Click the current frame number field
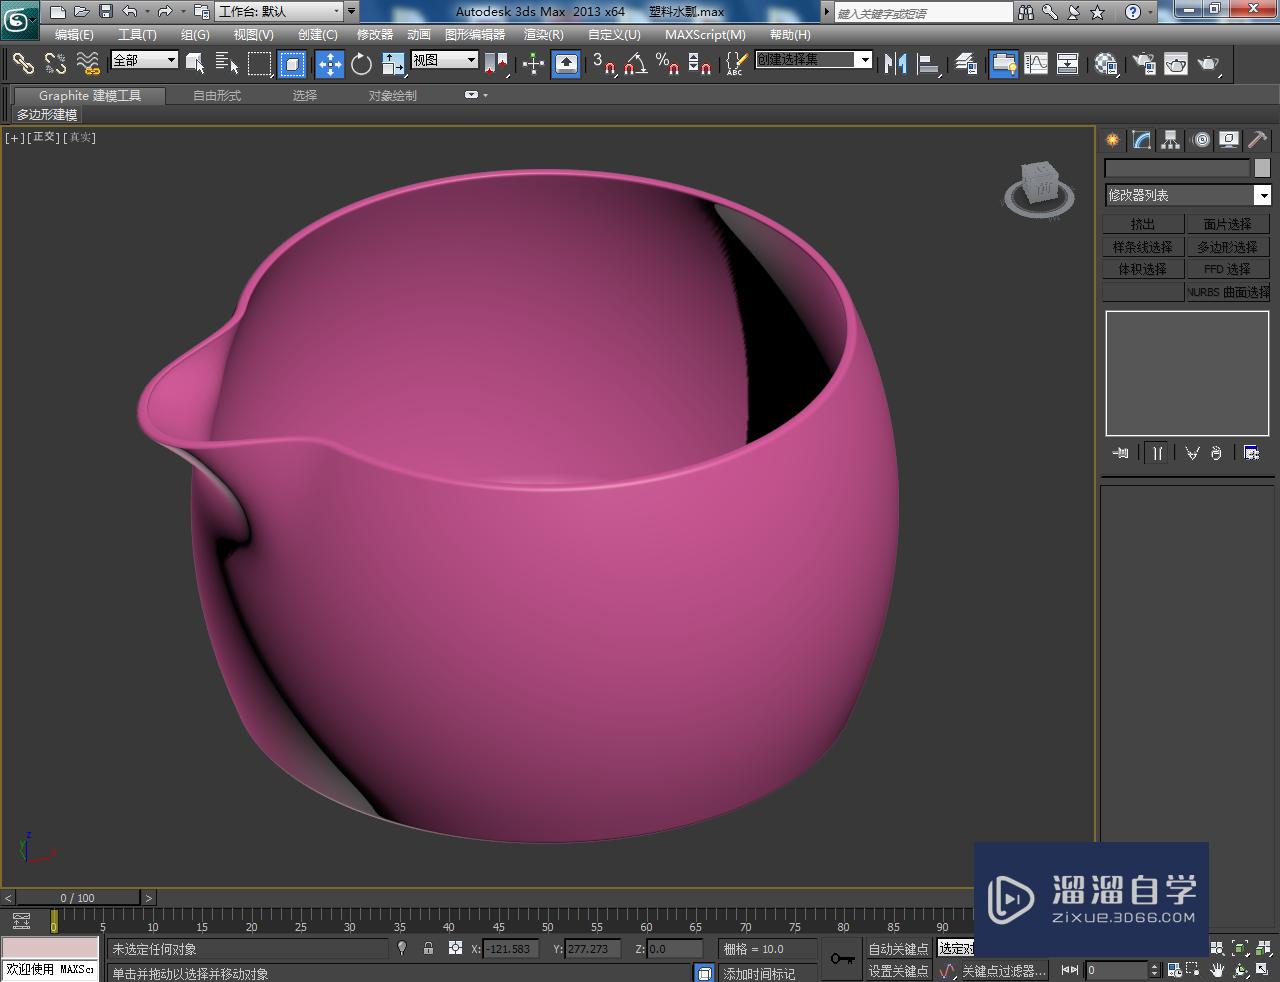Screen dimensions: 1280x982 (1117, 970)
